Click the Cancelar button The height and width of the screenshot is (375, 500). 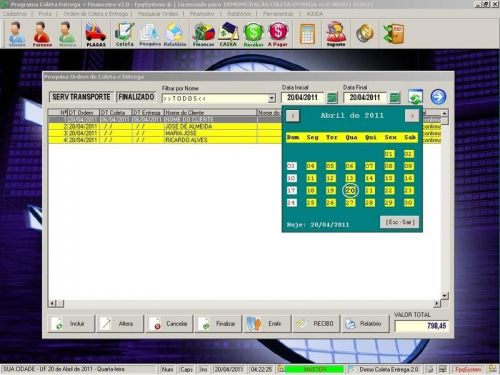[169, 324]
